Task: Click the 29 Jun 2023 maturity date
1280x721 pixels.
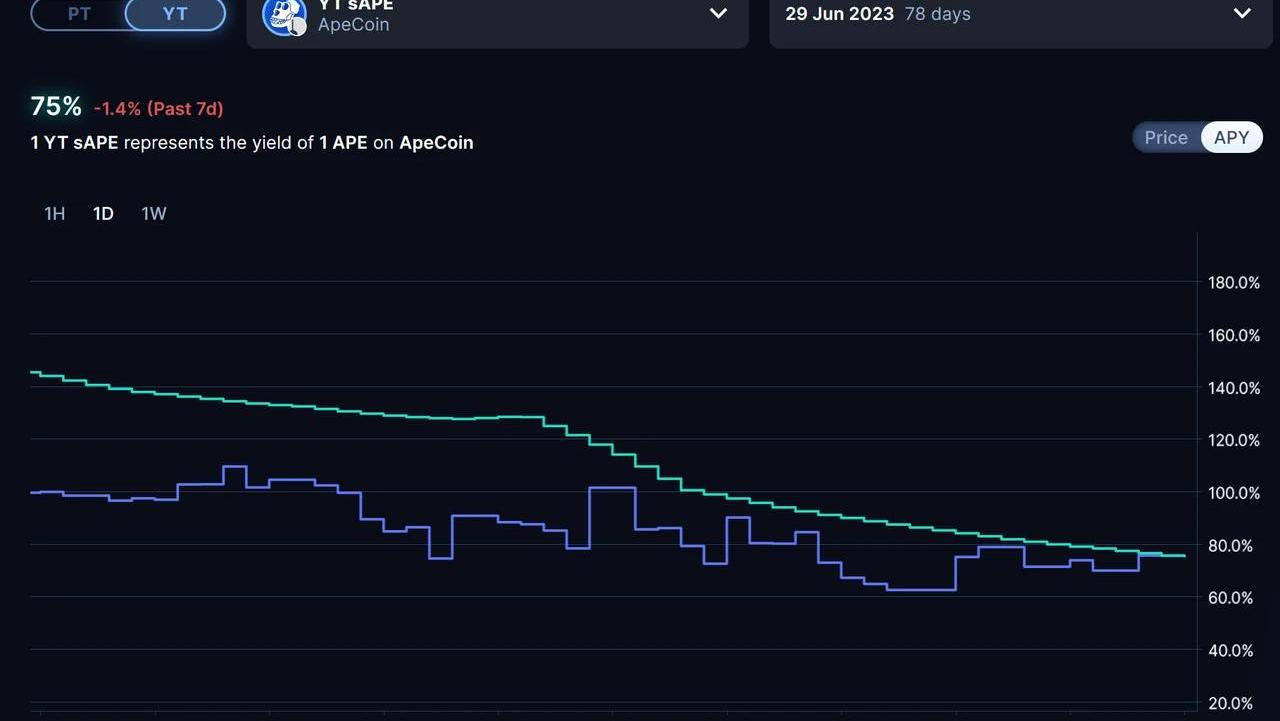Action: [839, 14]
